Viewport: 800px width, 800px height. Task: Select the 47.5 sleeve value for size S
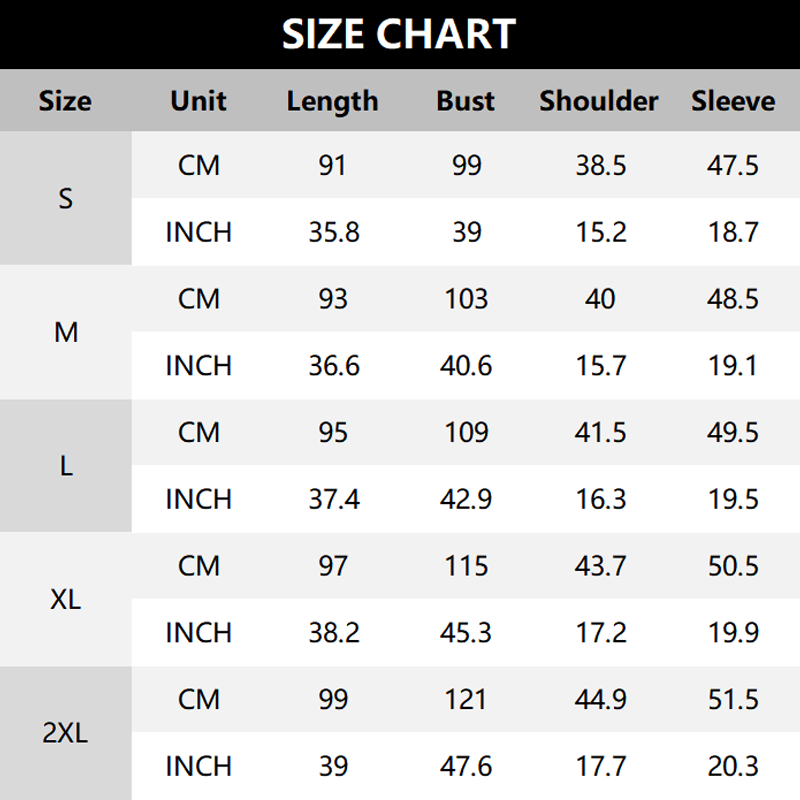733,165
